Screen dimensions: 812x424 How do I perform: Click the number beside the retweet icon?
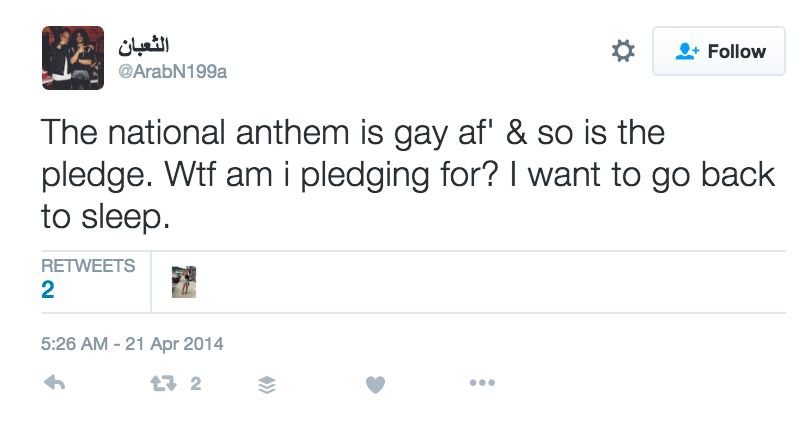point(196,383)
